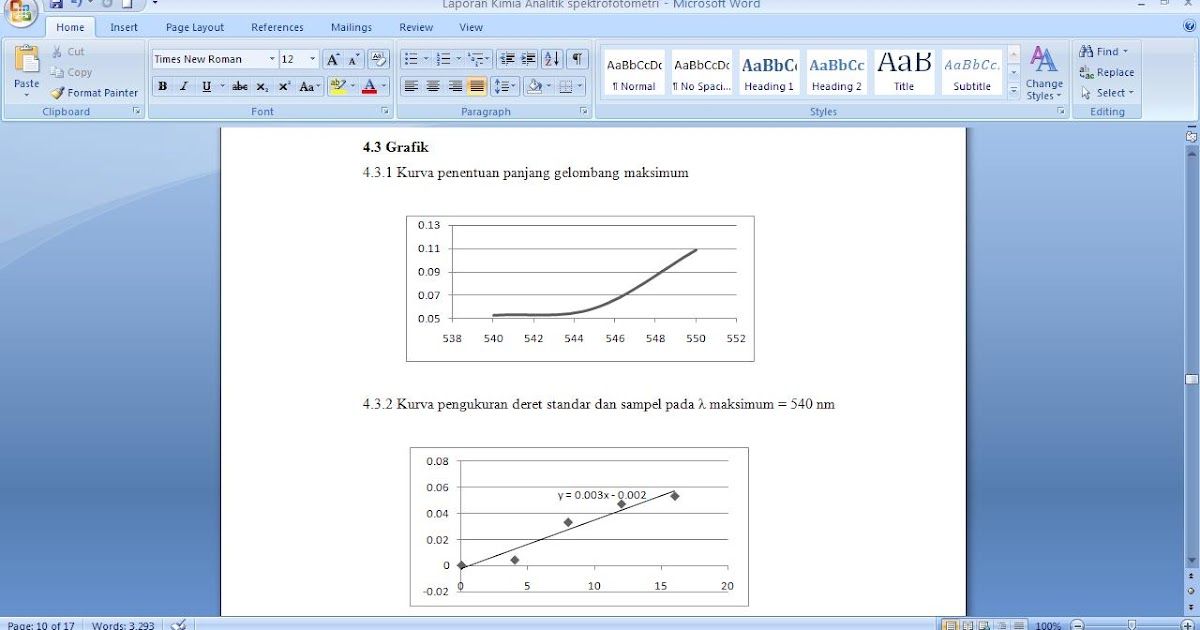The height and width of the screenshot is (630, 1200).
Task: Apply multilevel list
Action: click(480, 59)
